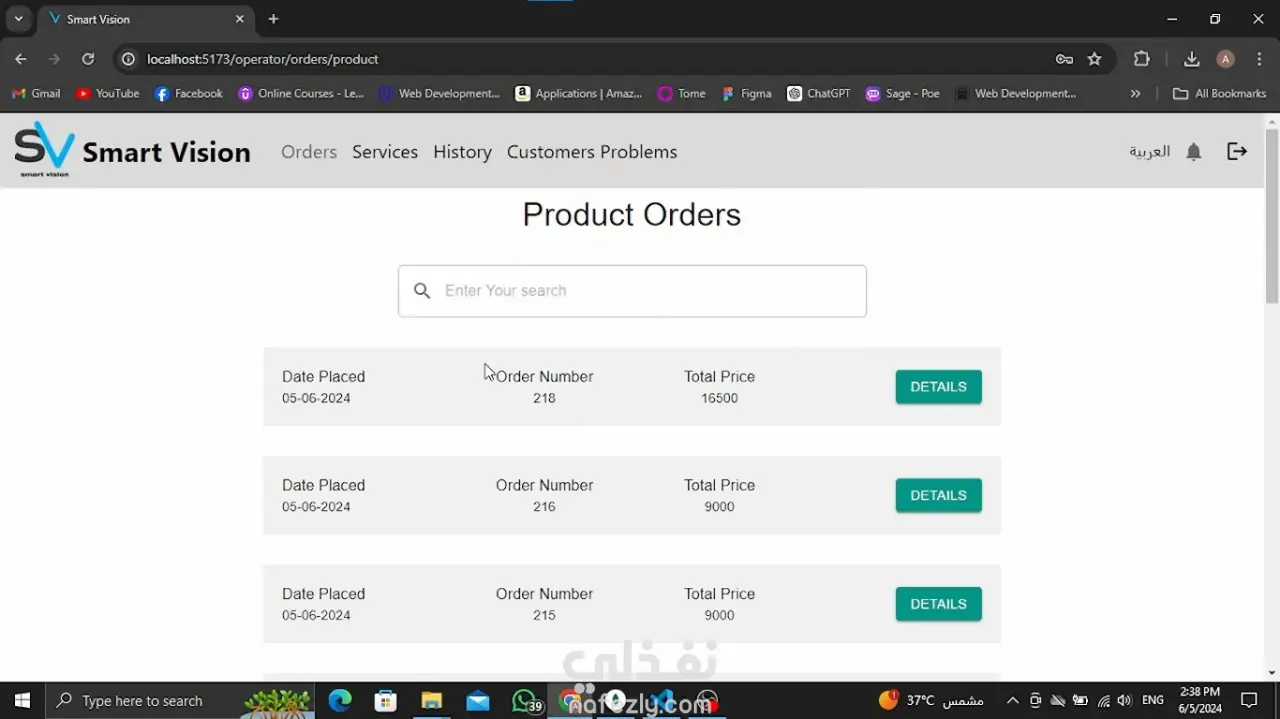
Task: Click the Enter Your search field
Action: pyautogui.click(x=632, y=291)
